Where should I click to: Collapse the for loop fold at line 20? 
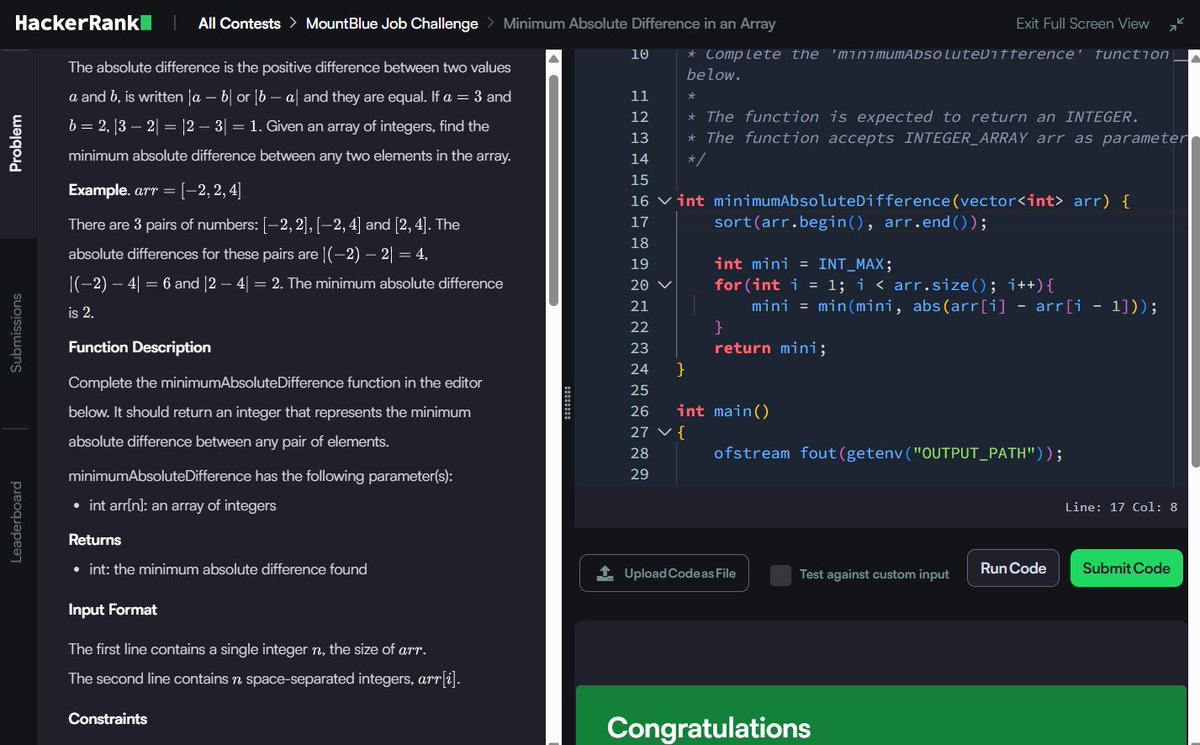(x=665, y=285)
